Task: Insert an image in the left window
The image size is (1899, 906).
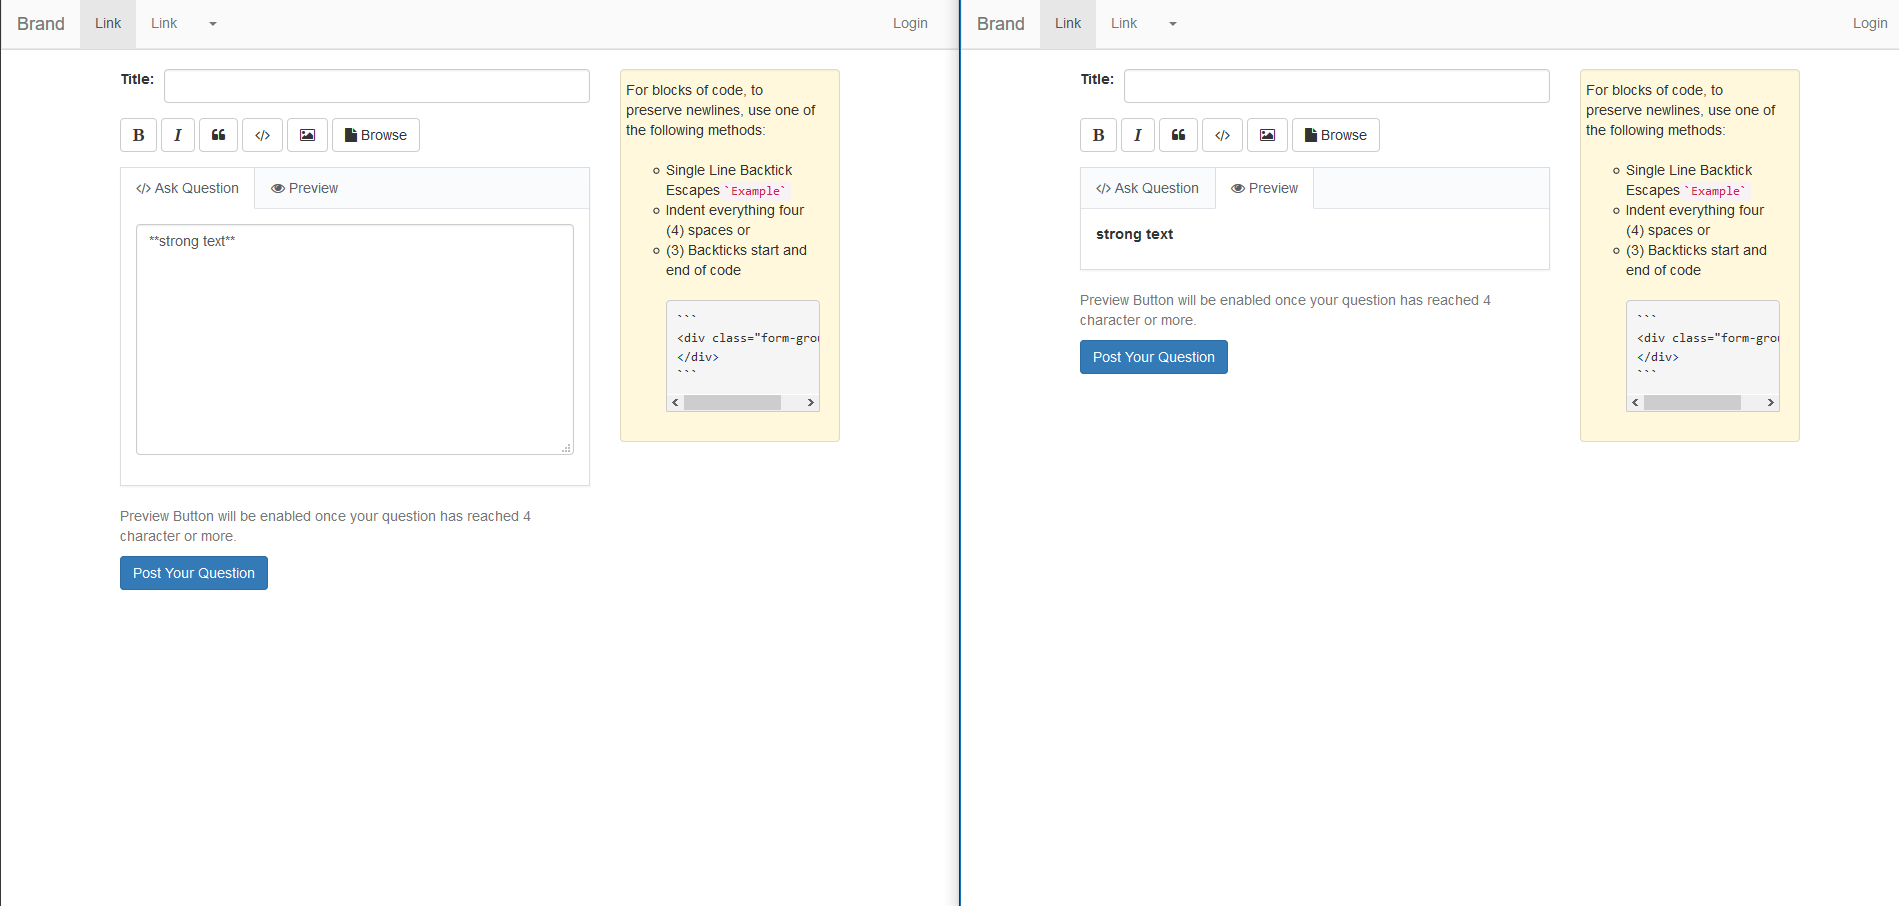Action: pos(307,135)
